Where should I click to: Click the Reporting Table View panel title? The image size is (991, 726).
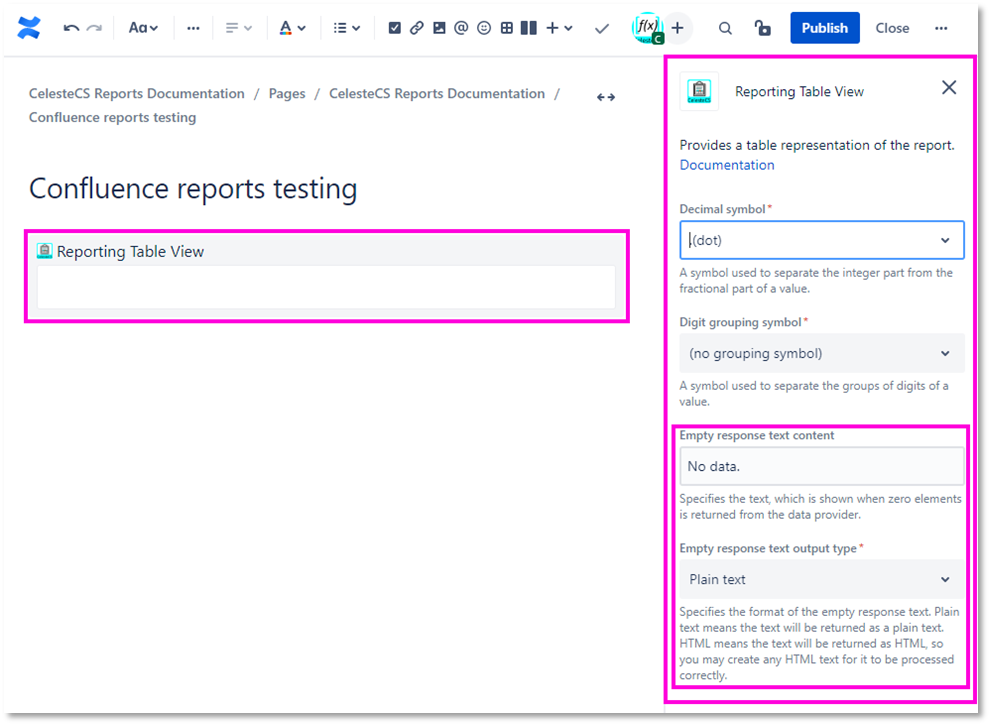(x=799, y=92)
